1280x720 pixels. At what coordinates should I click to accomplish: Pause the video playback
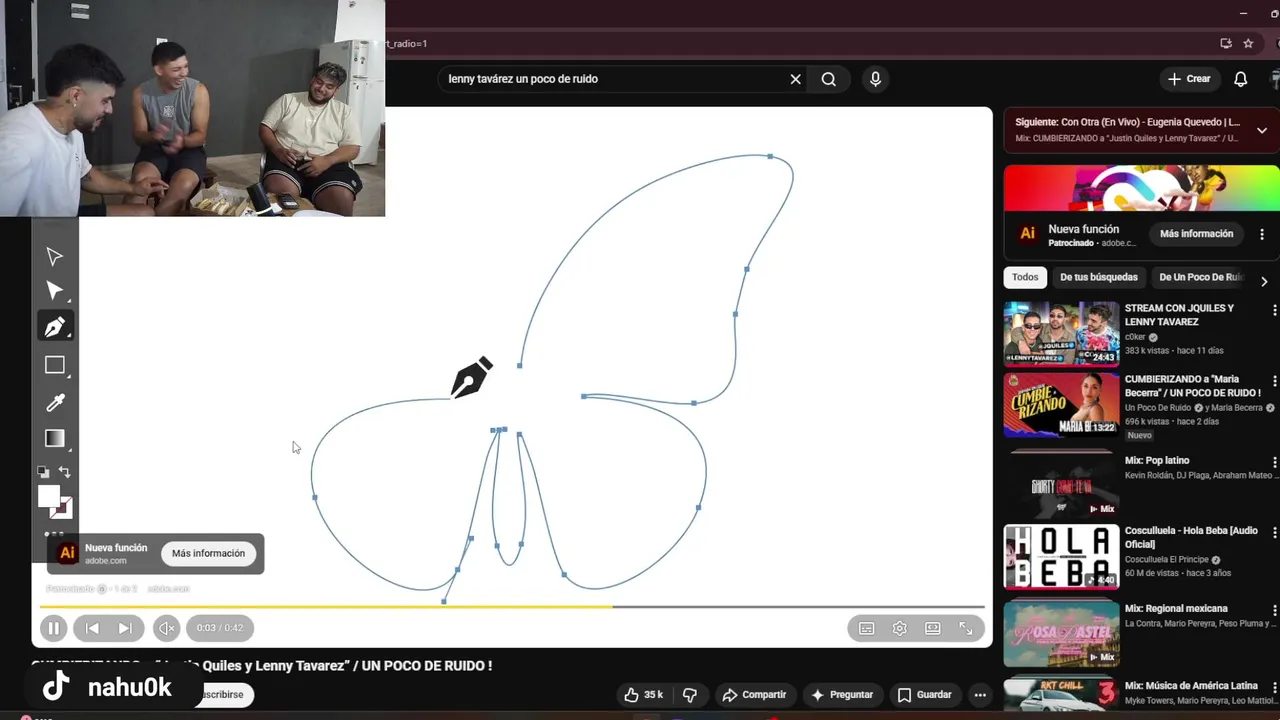click(53, 628)
